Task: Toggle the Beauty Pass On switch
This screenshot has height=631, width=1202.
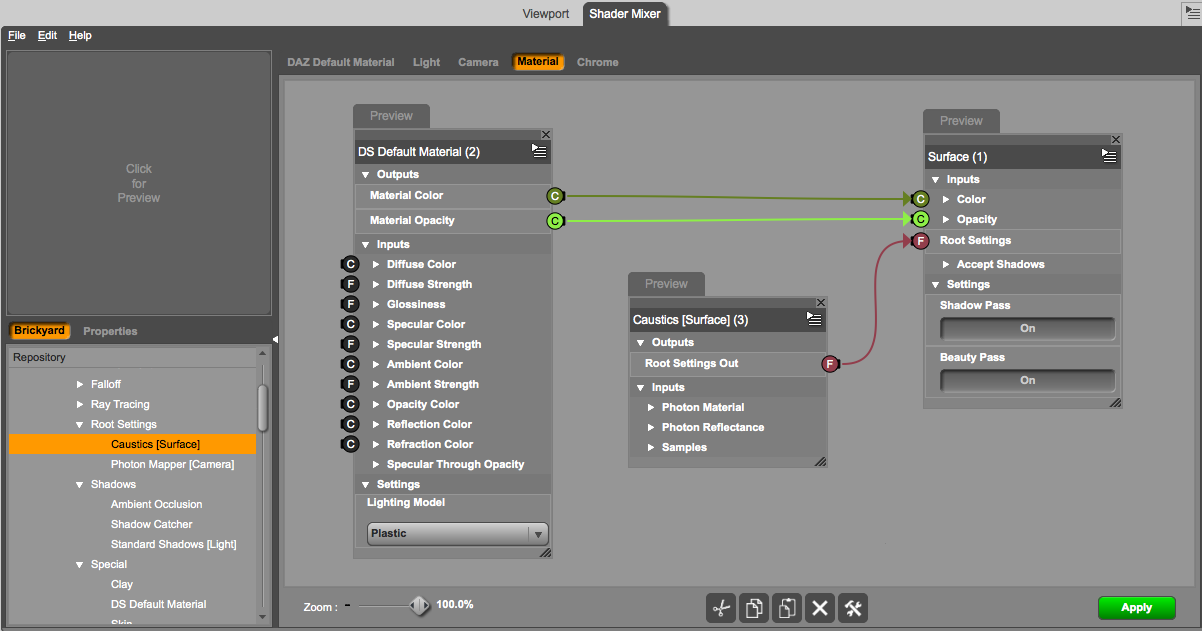Action: [1027, 381]
